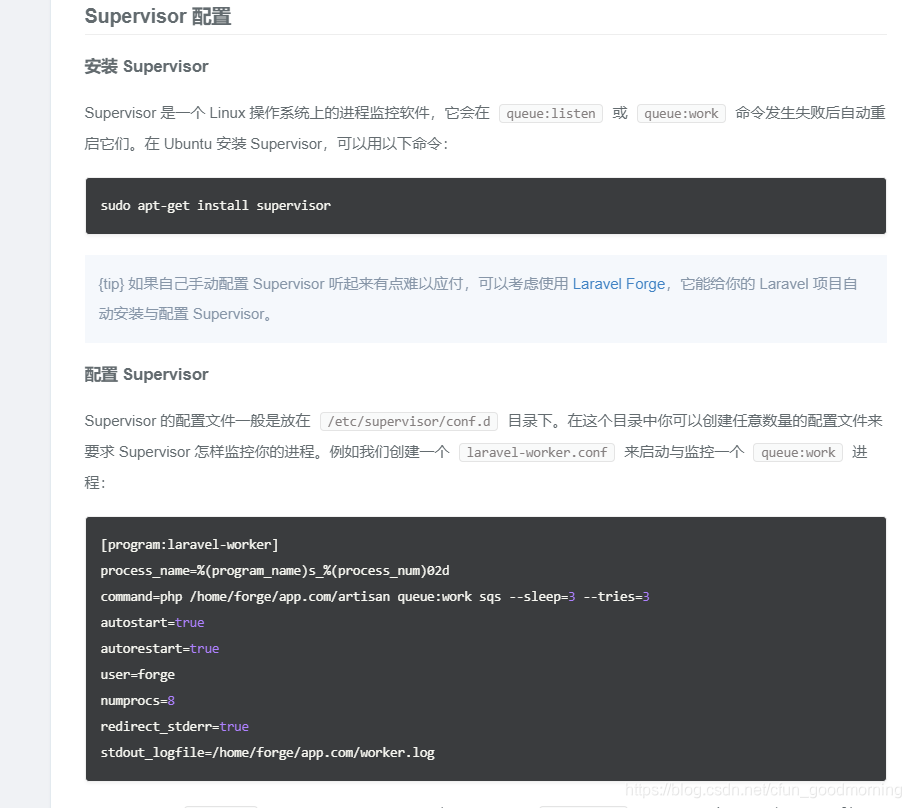The image size is (911, 808).
Task: Click the 'sudo apt-get install supervisor' command
Action: 216,206
